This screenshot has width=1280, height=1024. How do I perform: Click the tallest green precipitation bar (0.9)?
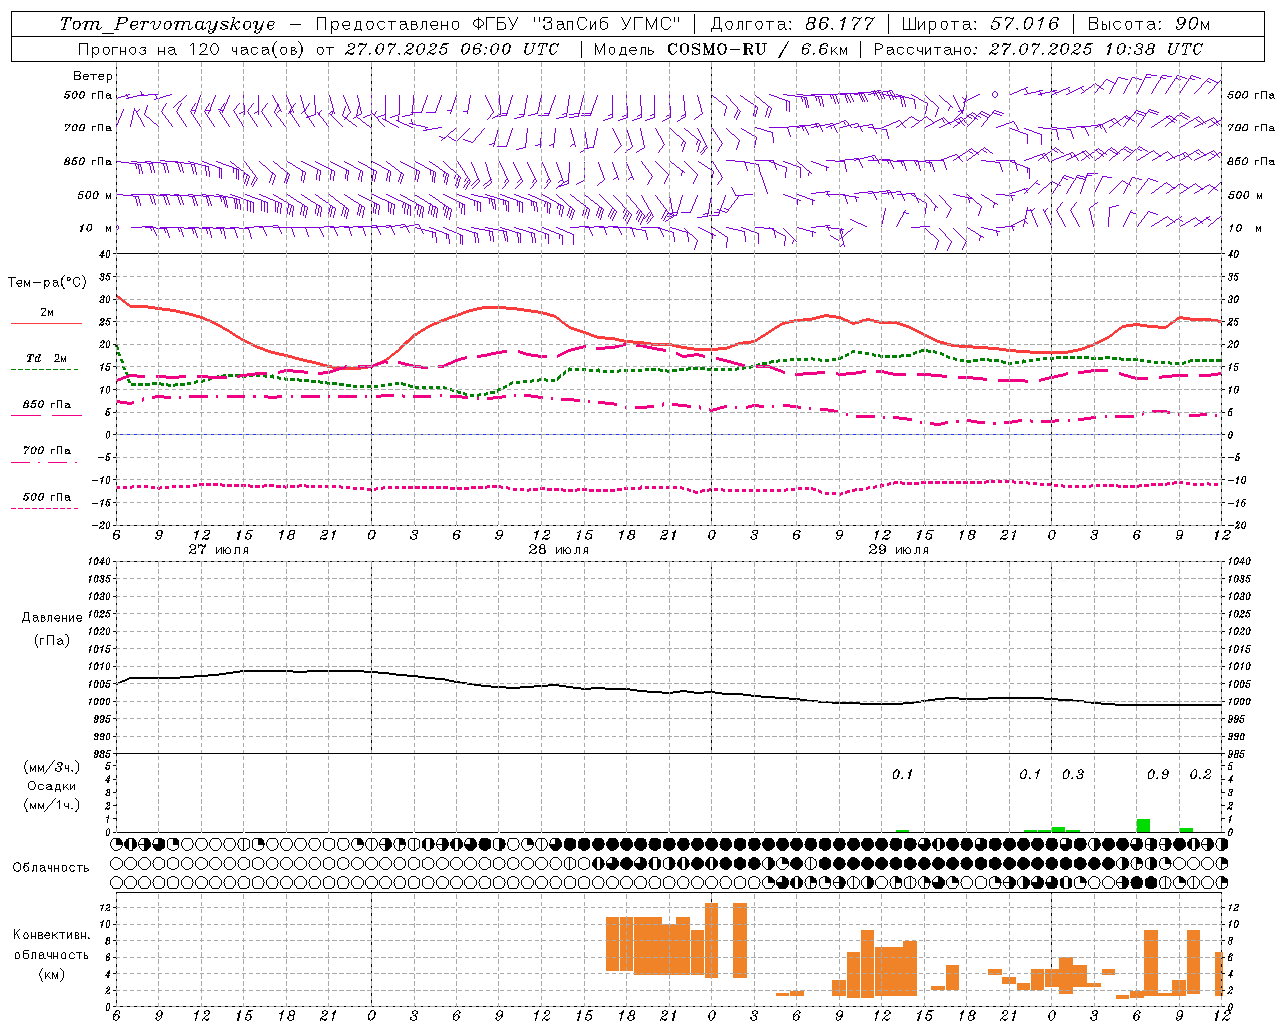click(1143, 825)
